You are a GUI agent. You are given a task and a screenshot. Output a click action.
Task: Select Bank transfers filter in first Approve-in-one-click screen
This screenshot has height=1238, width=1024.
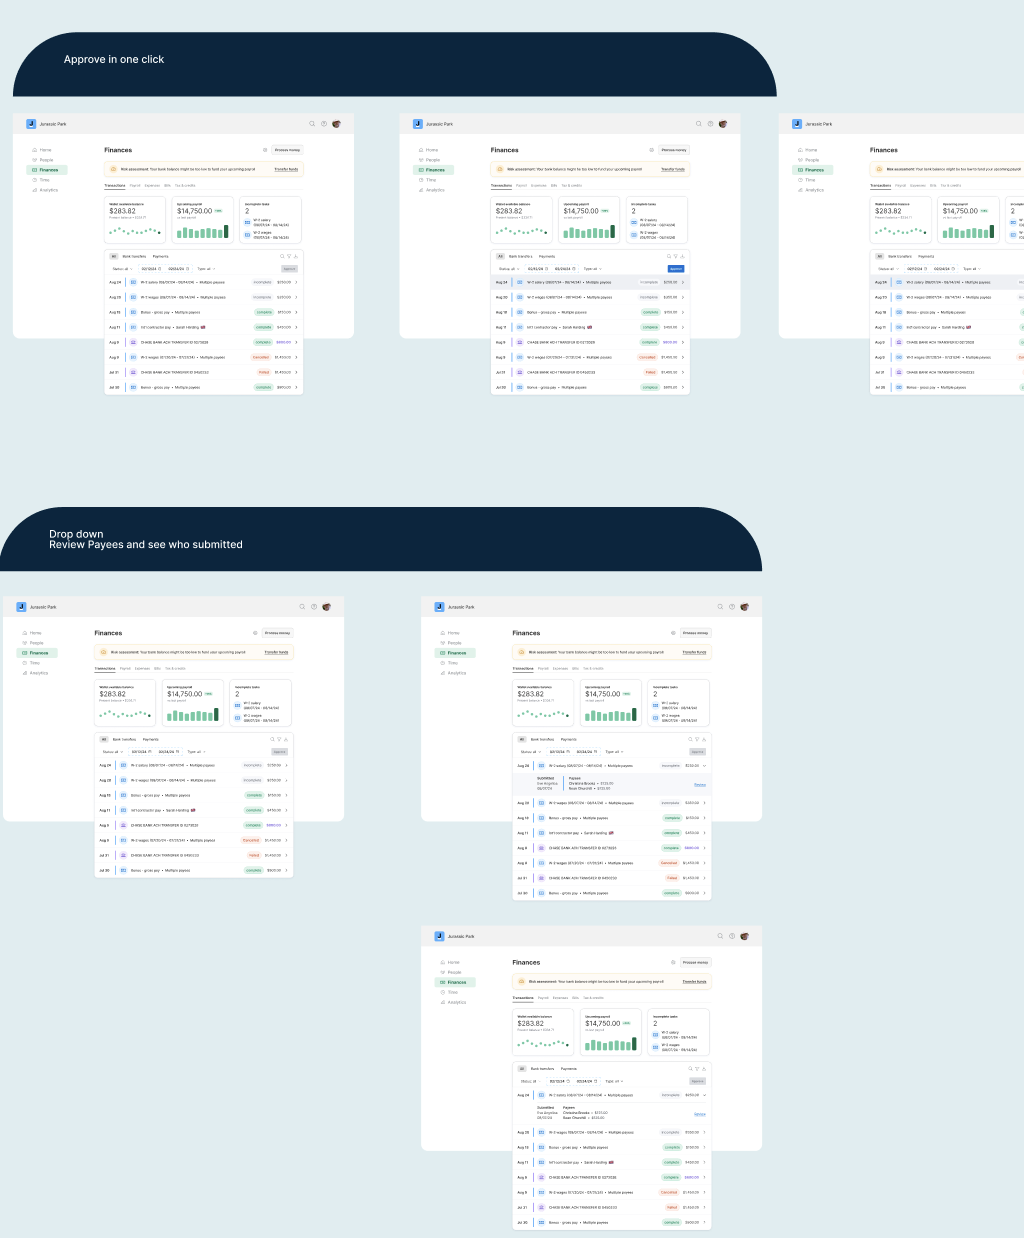(134, 256)
